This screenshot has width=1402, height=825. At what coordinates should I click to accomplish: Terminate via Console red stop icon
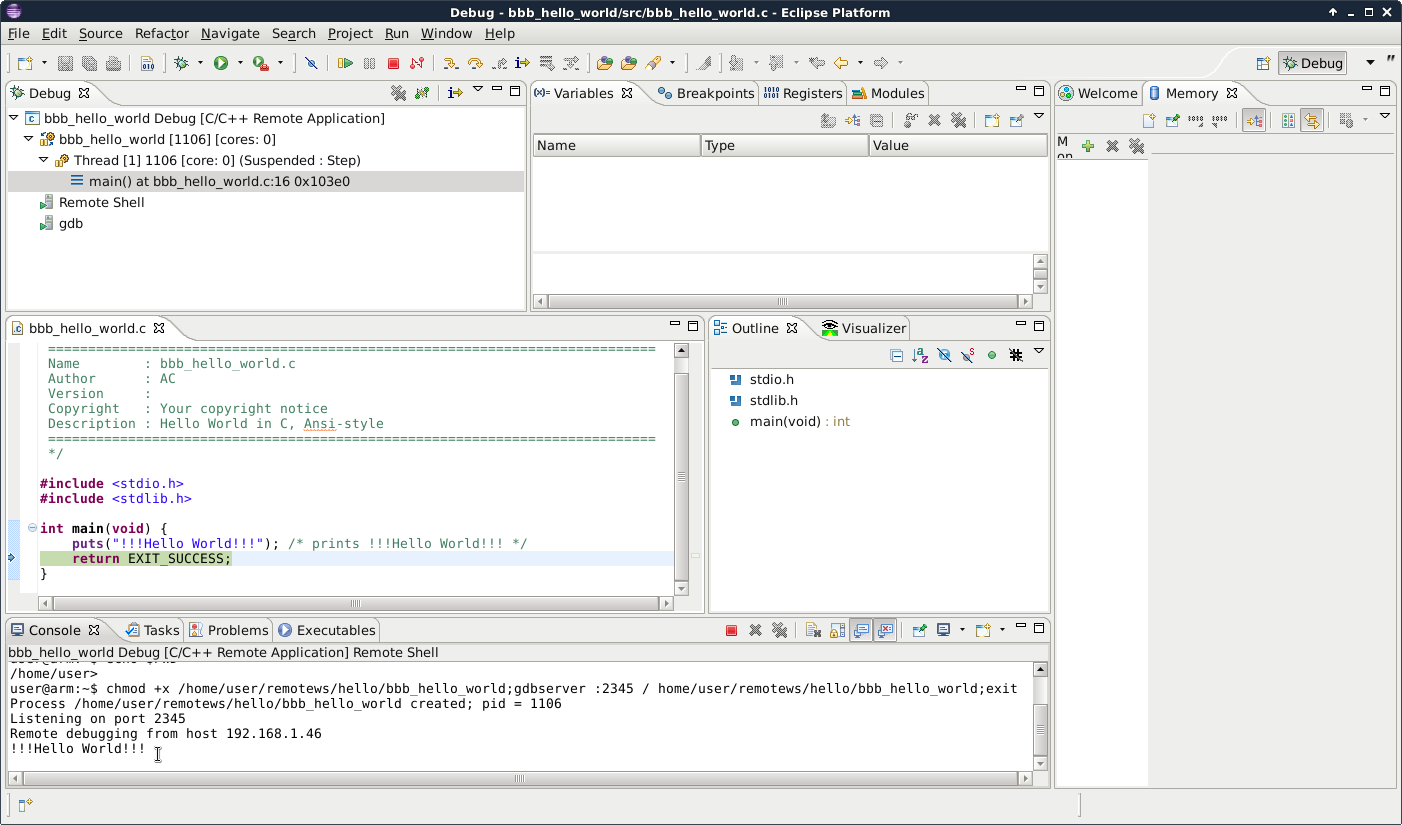point(731,630)
